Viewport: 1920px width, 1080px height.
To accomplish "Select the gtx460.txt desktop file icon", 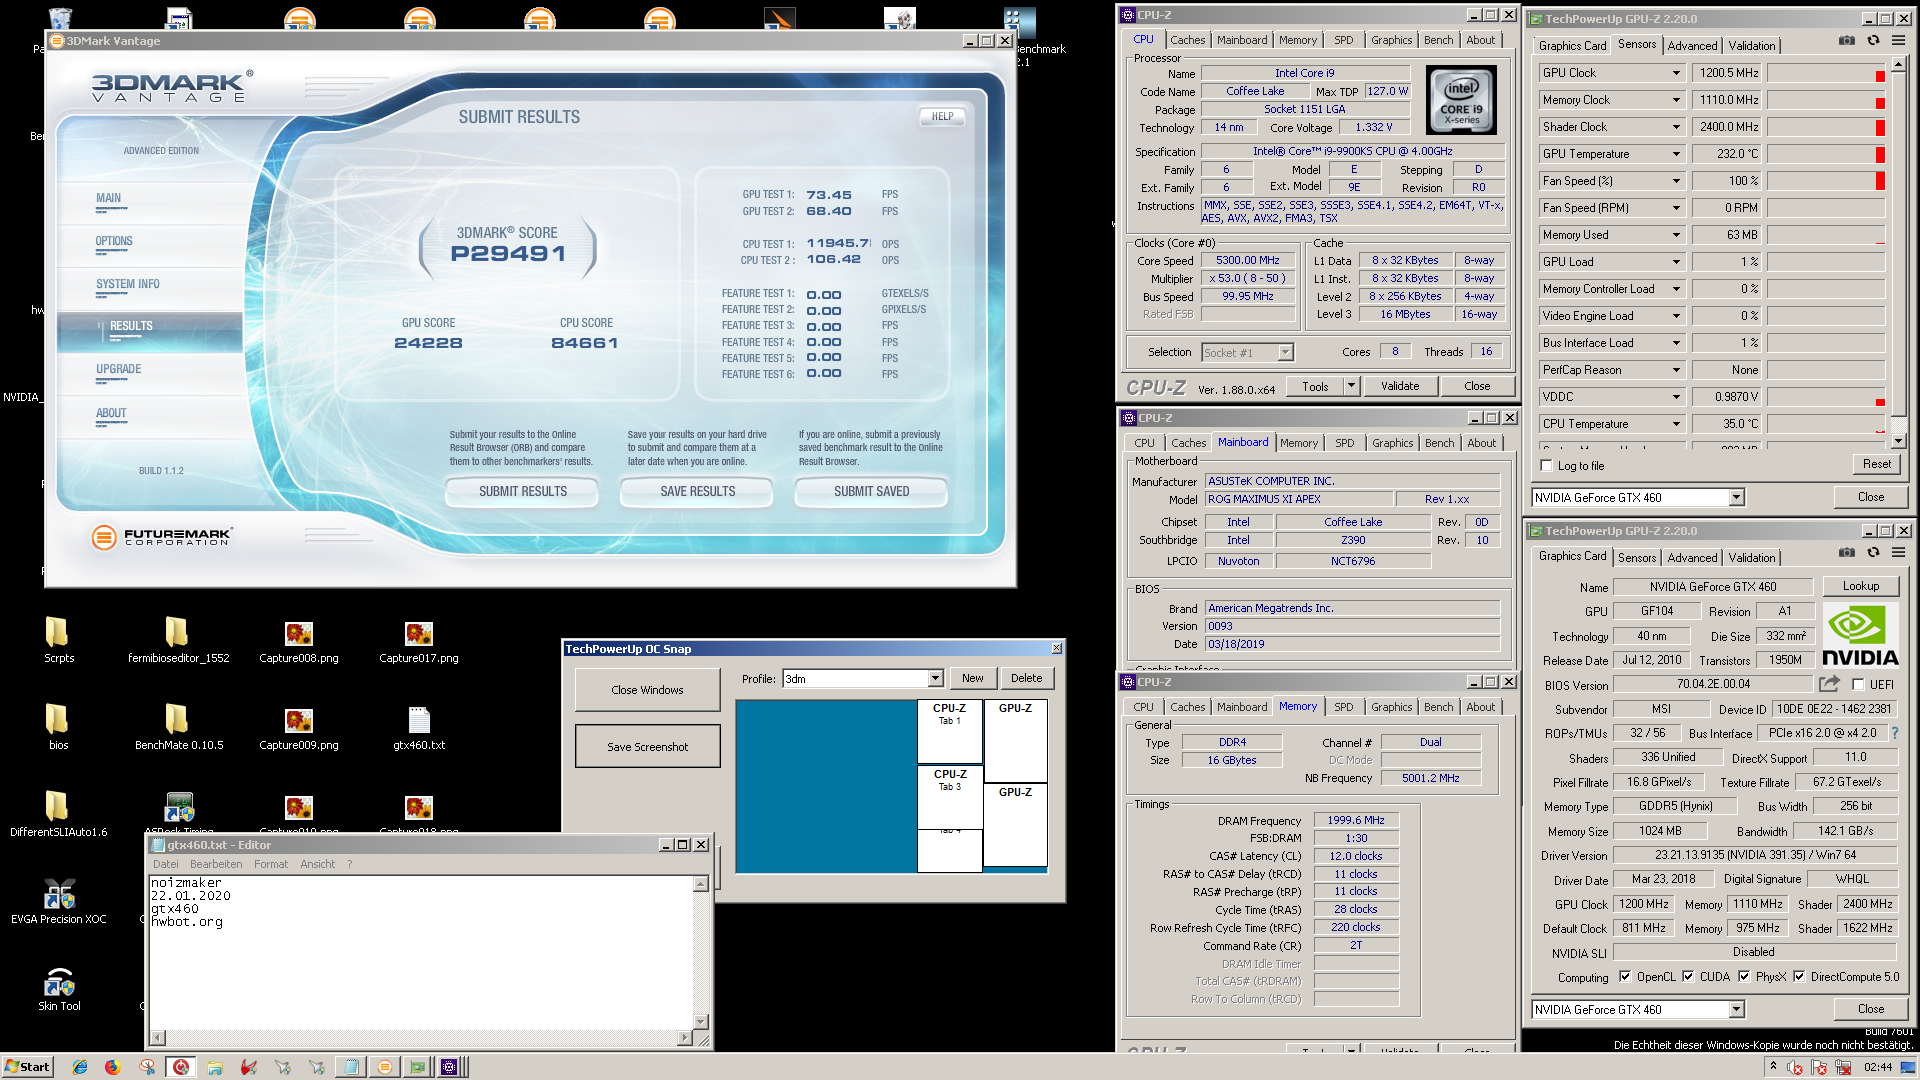I will 418,729.
